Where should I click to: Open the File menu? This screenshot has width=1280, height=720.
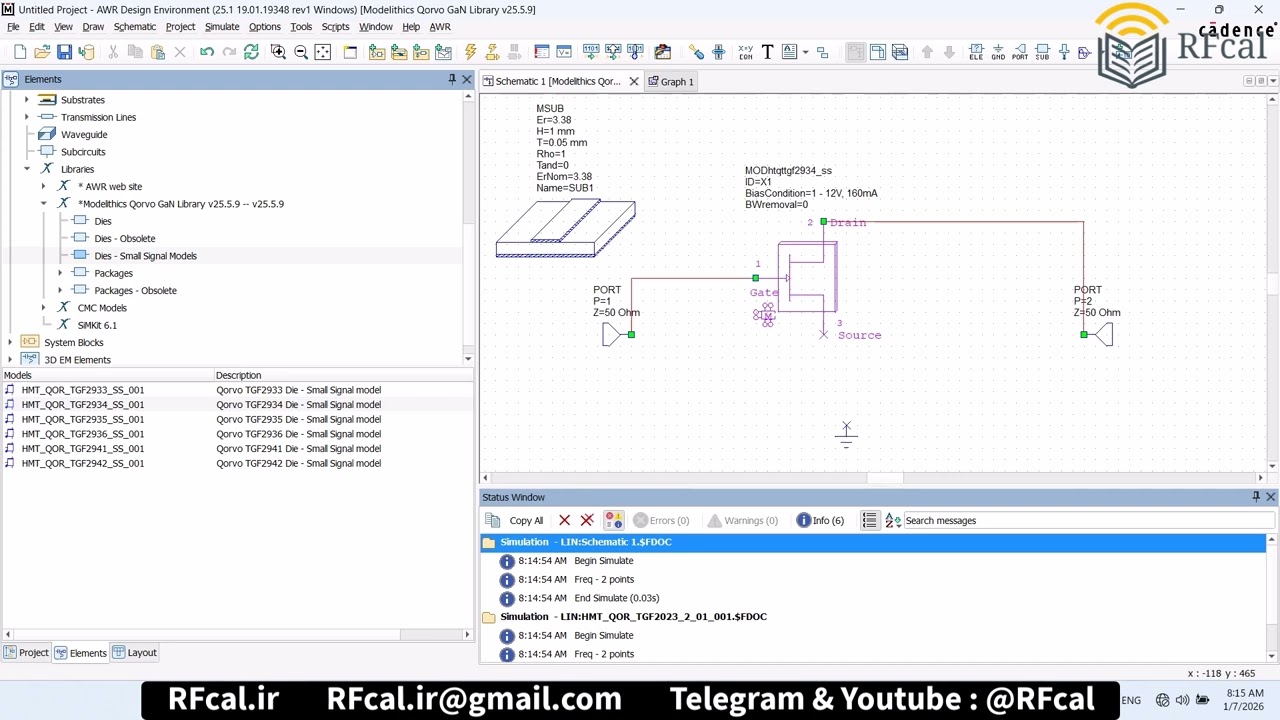[x=13, y=27]
